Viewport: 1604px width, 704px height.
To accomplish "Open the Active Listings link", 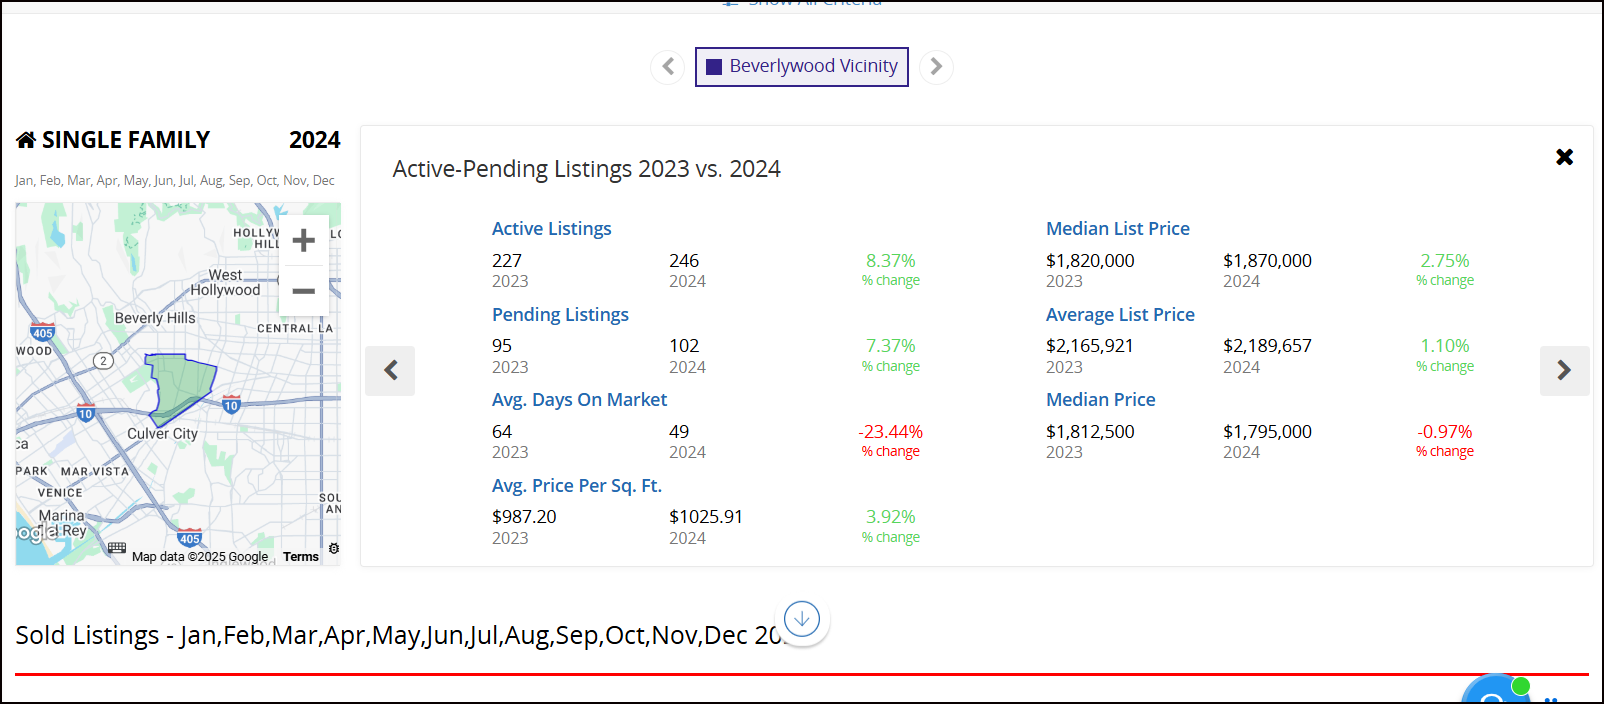I will (551, 229).
